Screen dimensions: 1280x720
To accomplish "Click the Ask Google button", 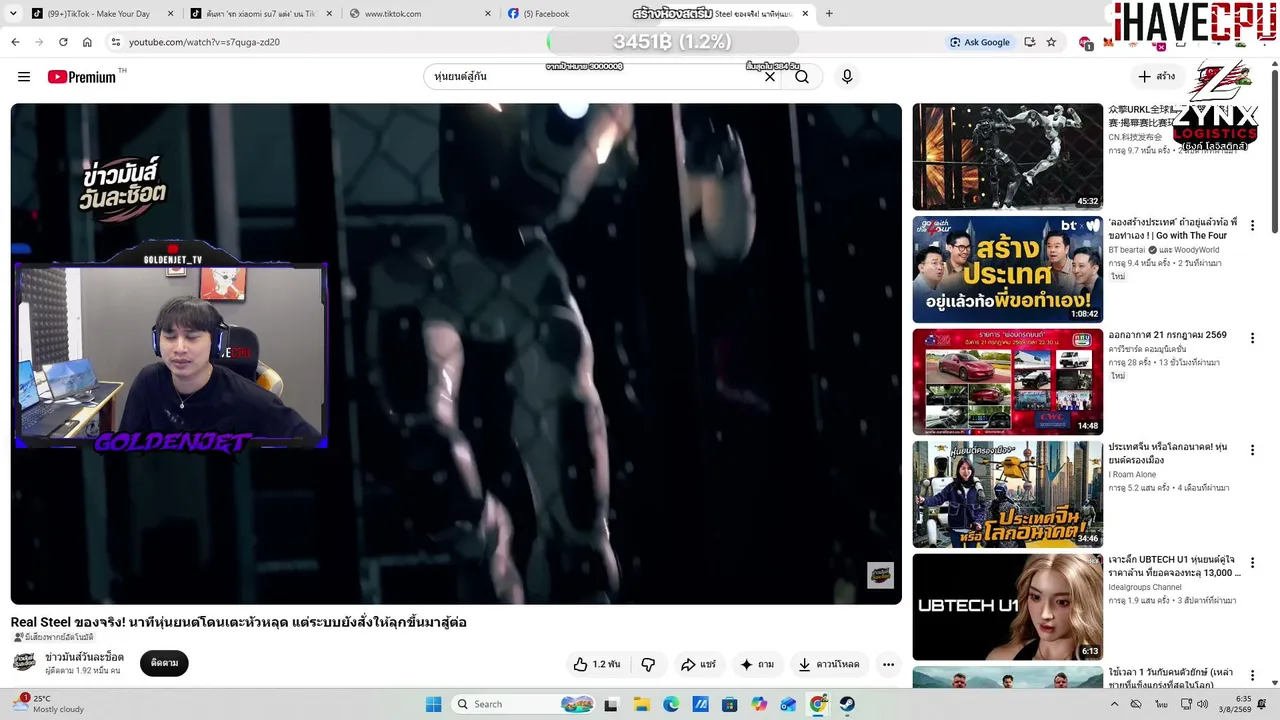I will pyautogui.click(x=980, y=42).
